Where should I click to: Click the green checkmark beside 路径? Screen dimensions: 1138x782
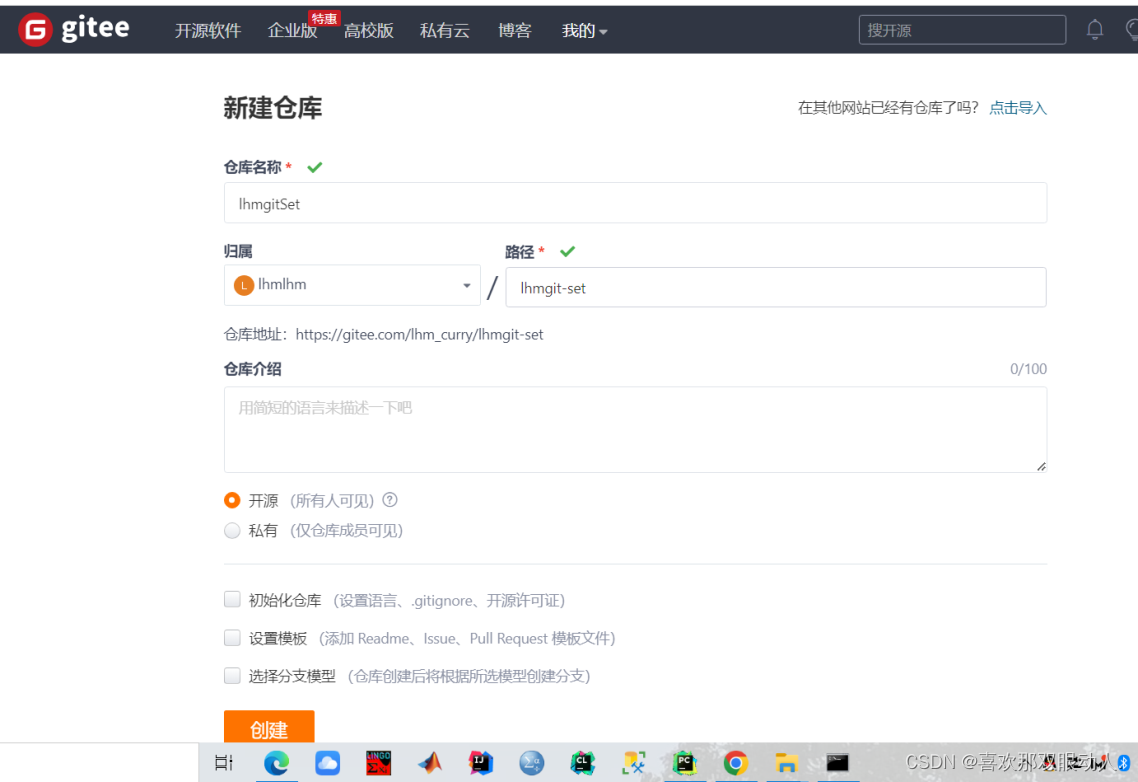pyautogui.click(x=567, y=251)
